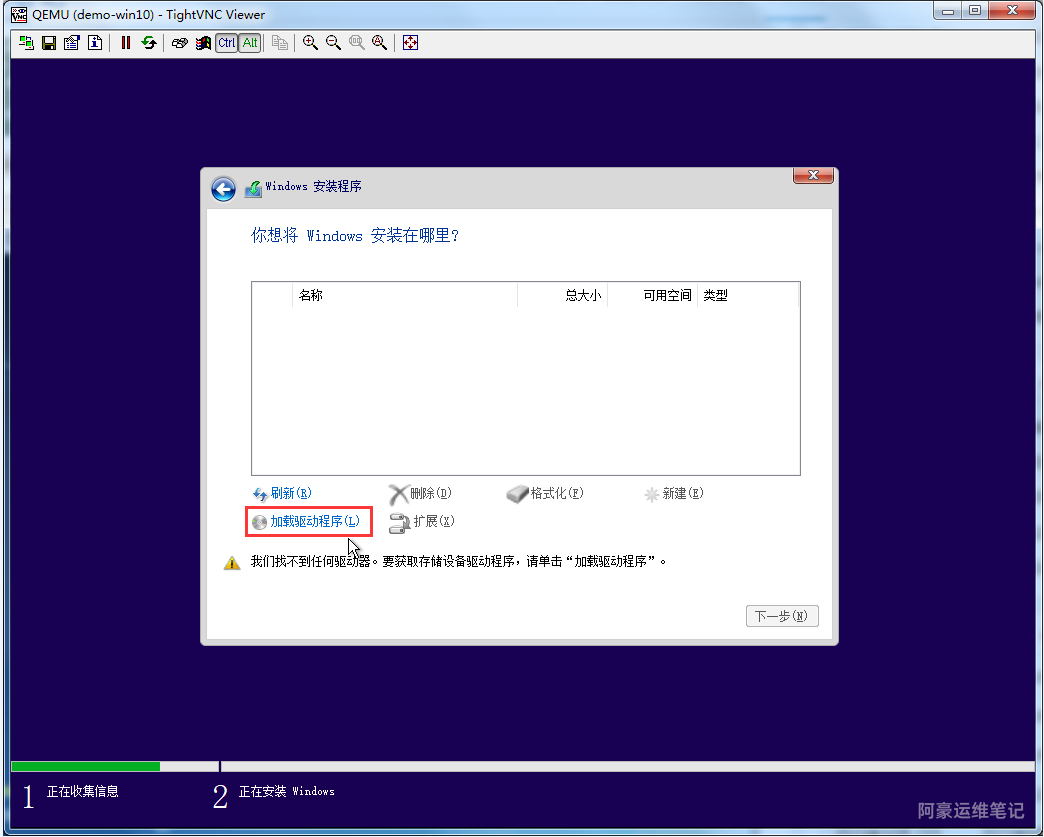Select the Auto zoom magnifier icon
Screen dimensions: 1044x837
coord(380,43)
